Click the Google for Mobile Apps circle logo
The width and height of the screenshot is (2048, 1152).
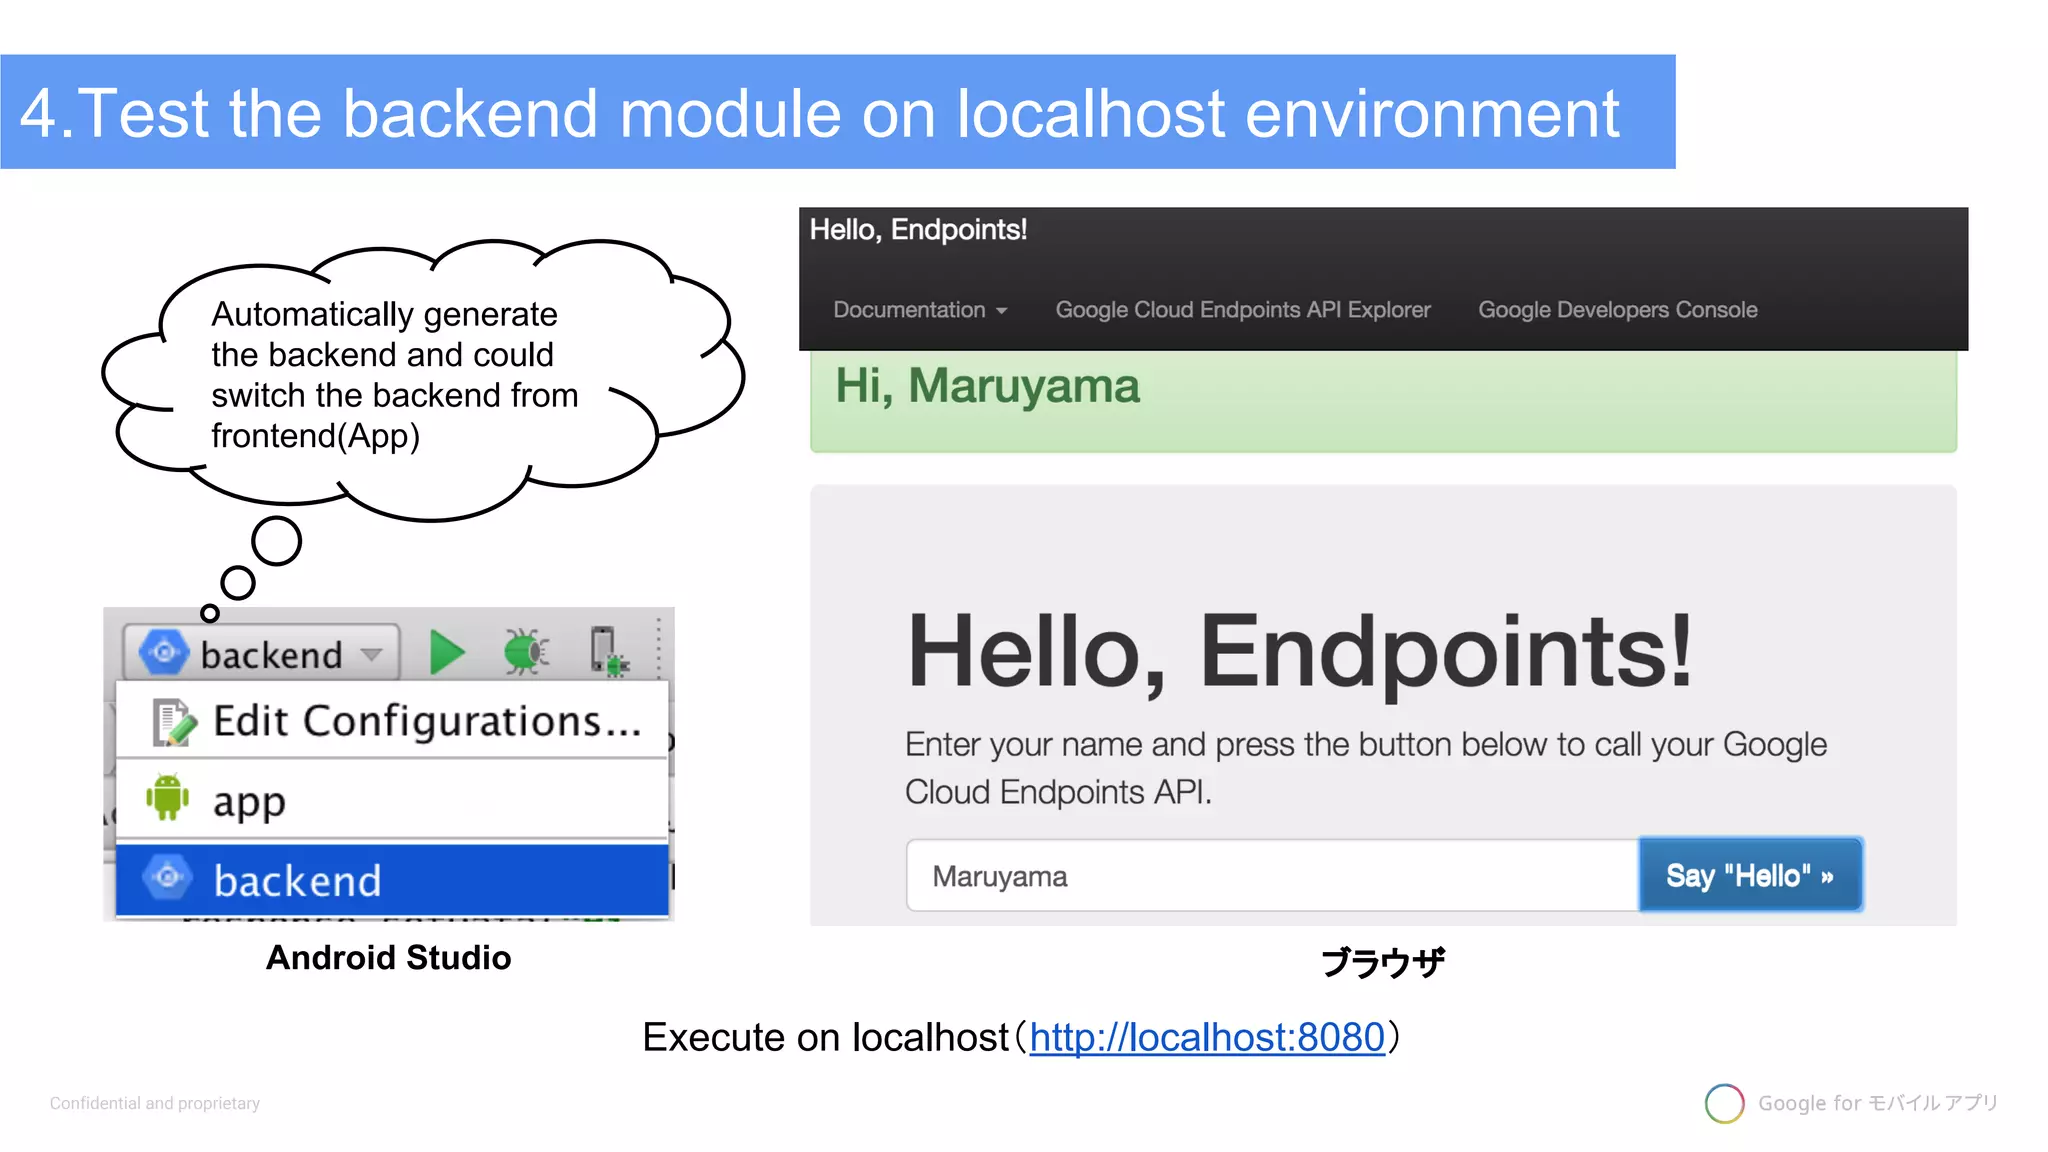click(x=1724, y=1103)
